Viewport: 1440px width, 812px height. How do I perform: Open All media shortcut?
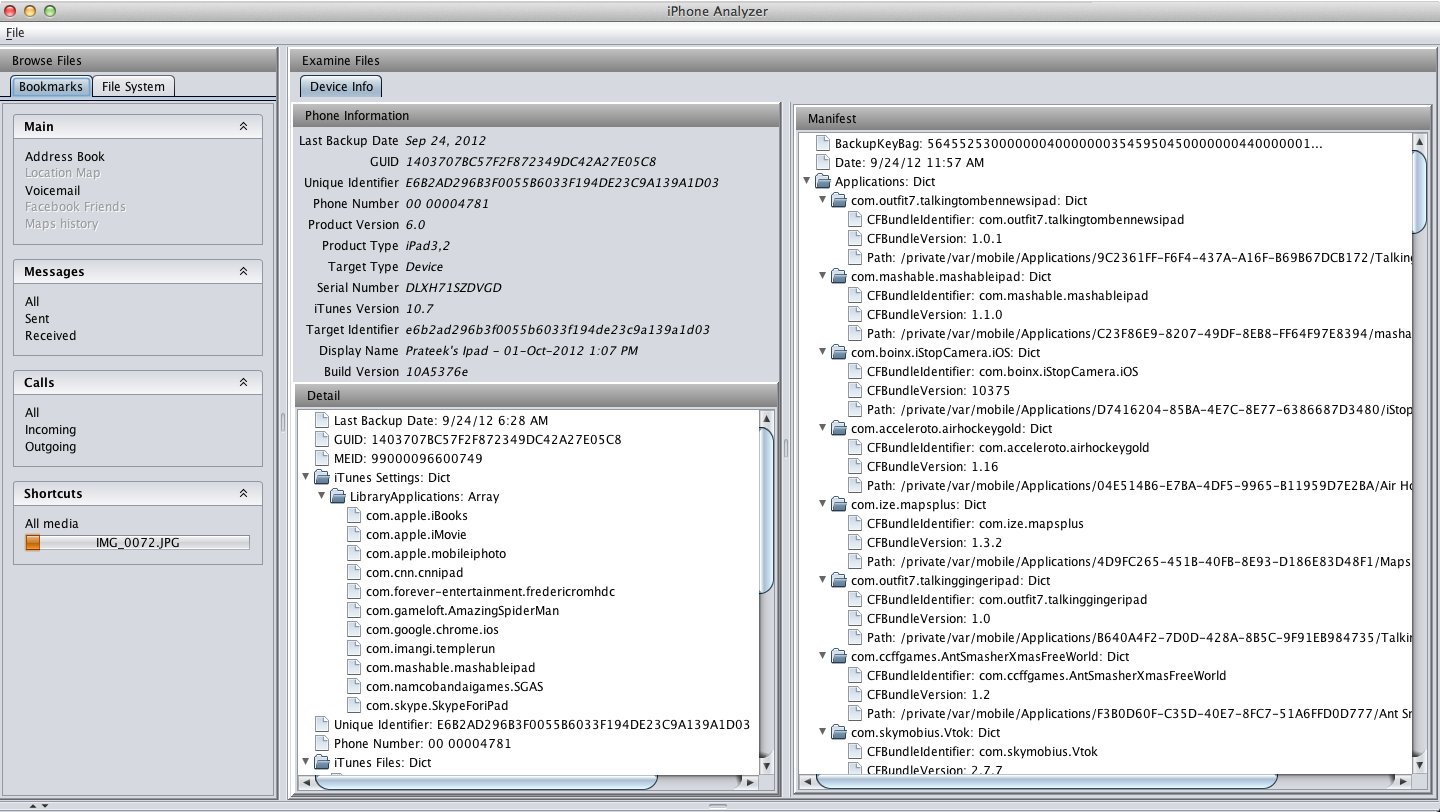click(x=52, y=524)
